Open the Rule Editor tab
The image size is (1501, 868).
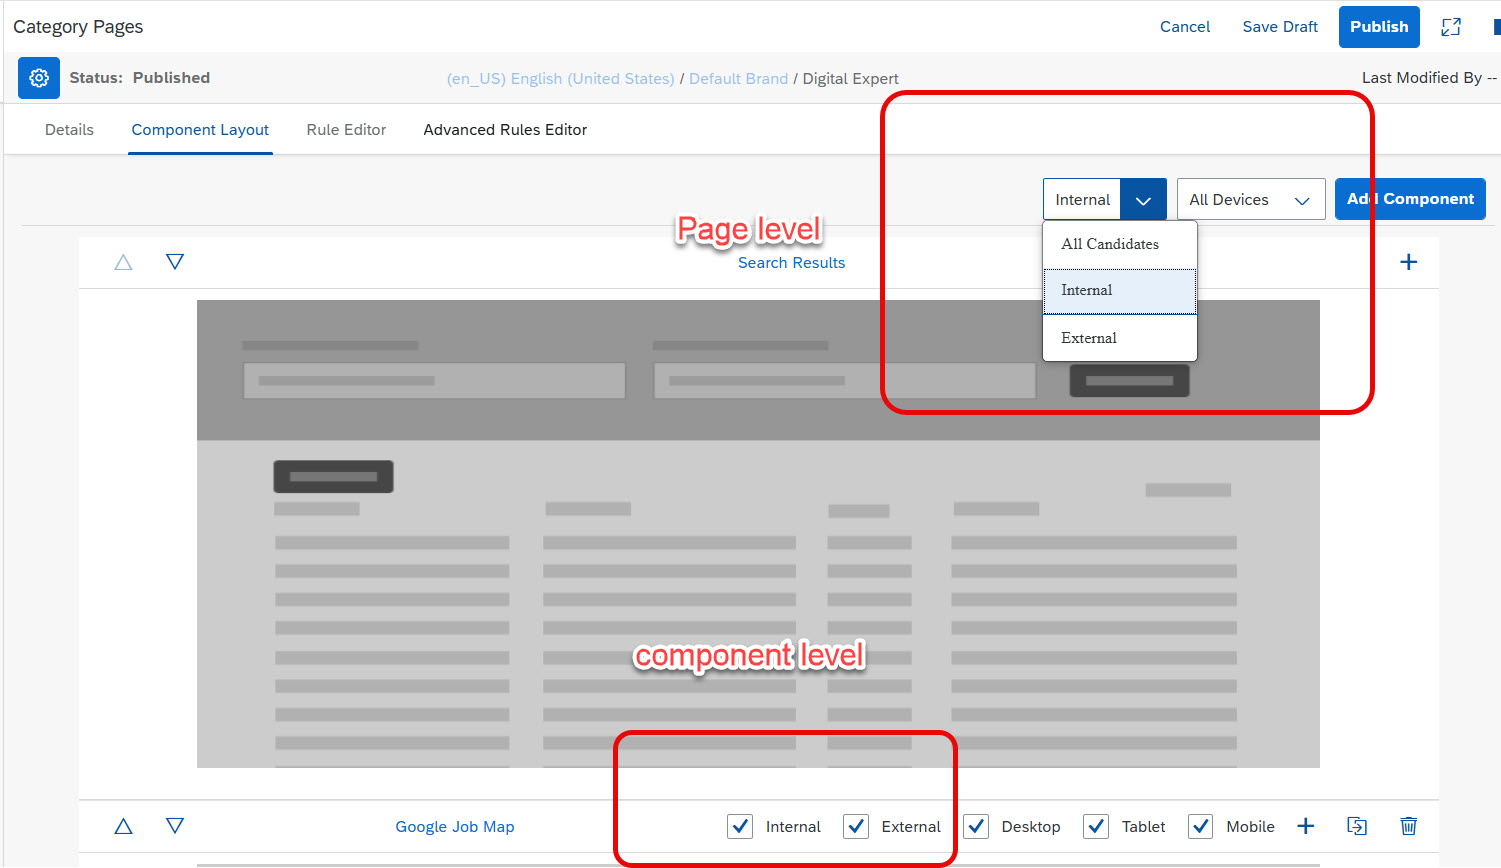346,130
